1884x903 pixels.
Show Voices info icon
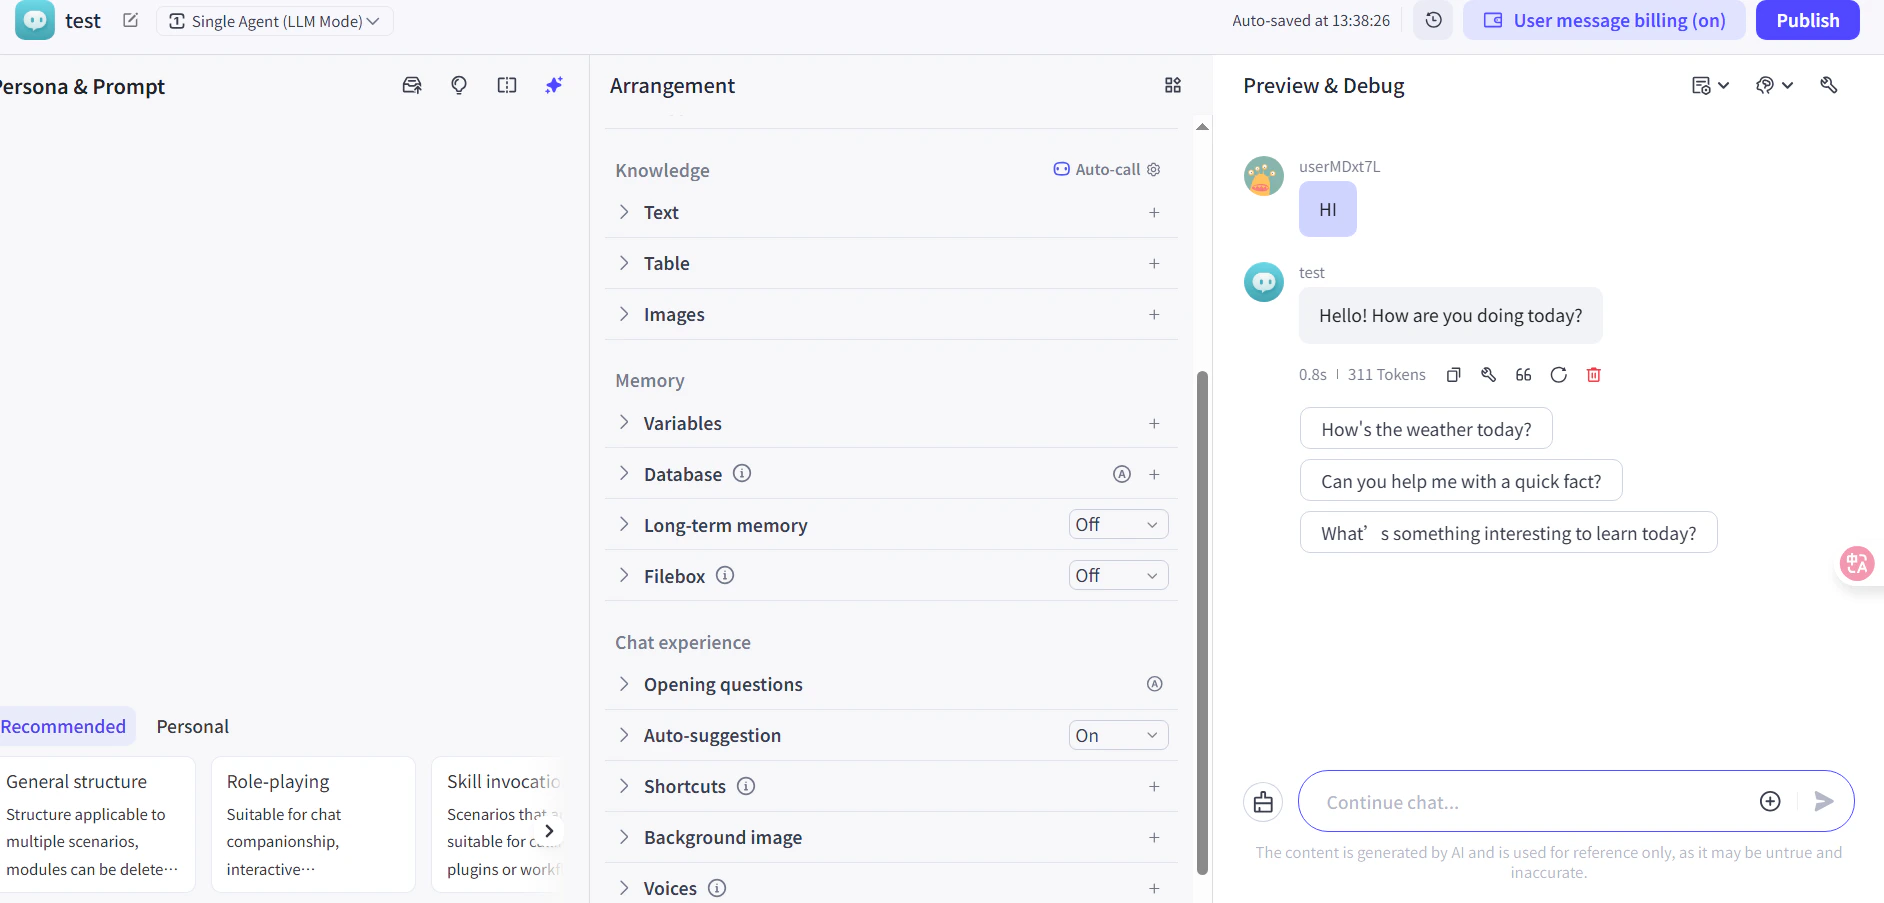717,888
